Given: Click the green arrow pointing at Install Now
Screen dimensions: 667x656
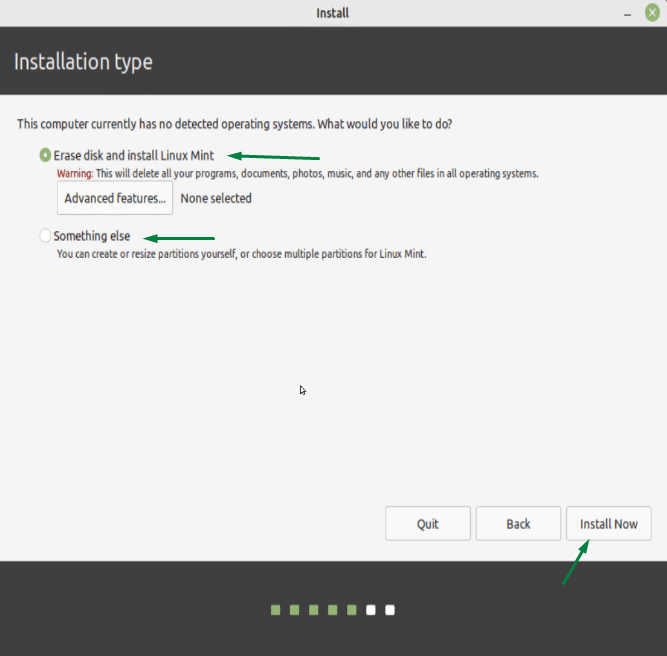Looking at the screenshot, I should [575, 562].
